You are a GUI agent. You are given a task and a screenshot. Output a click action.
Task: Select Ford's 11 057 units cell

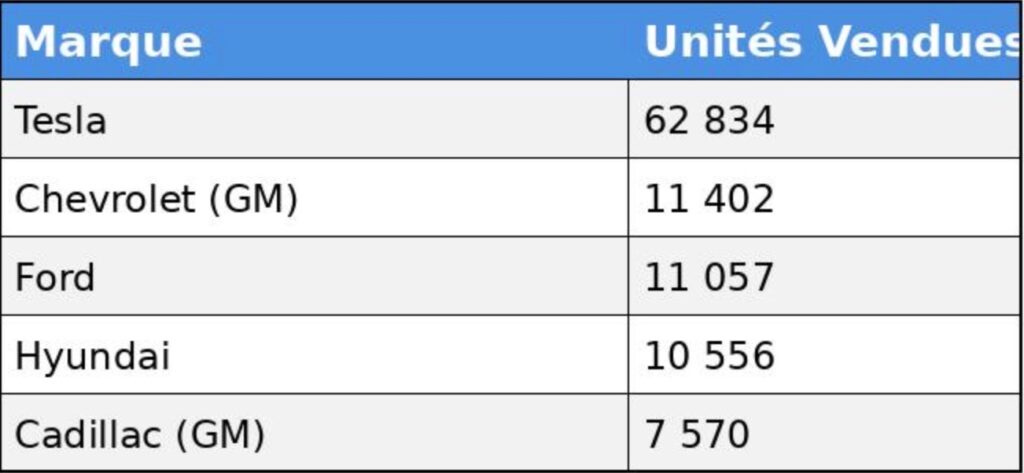708,277
